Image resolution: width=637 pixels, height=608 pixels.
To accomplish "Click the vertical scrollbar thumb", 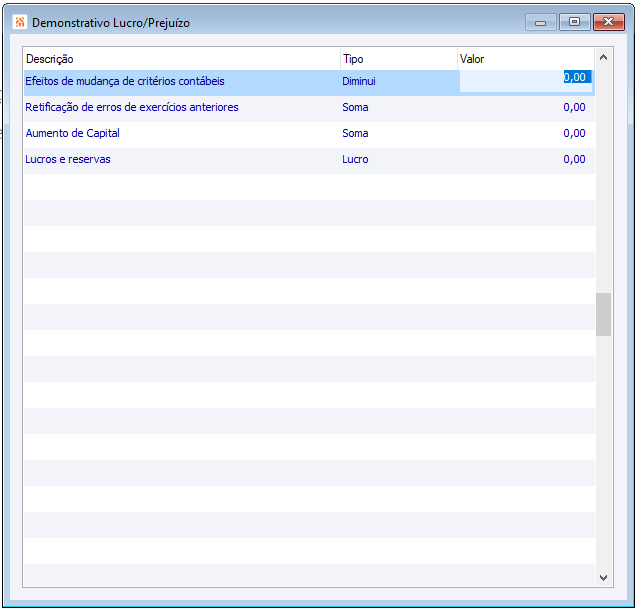I will click(603, 314).
